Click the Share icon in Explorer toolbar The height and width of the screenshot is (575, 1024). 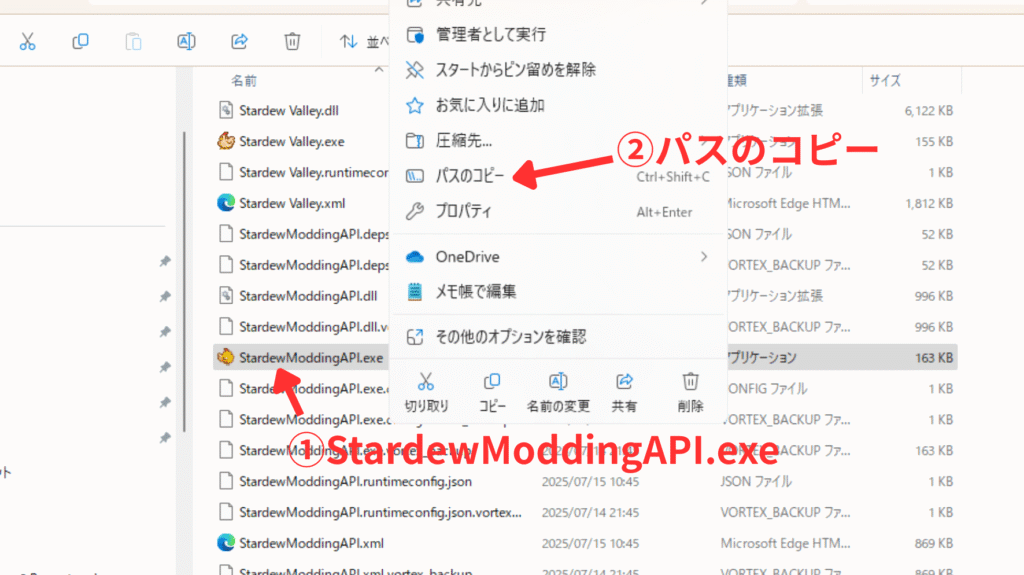239,42
